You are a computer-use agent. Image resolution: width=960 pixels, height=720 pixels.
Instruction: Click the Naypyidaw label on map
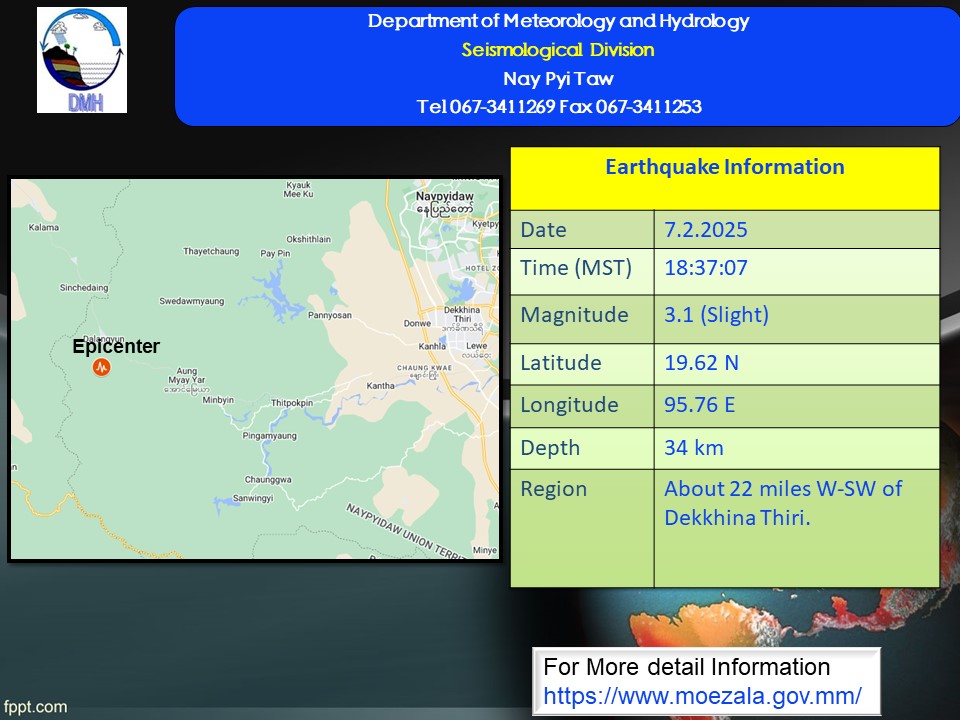point(444,196)
